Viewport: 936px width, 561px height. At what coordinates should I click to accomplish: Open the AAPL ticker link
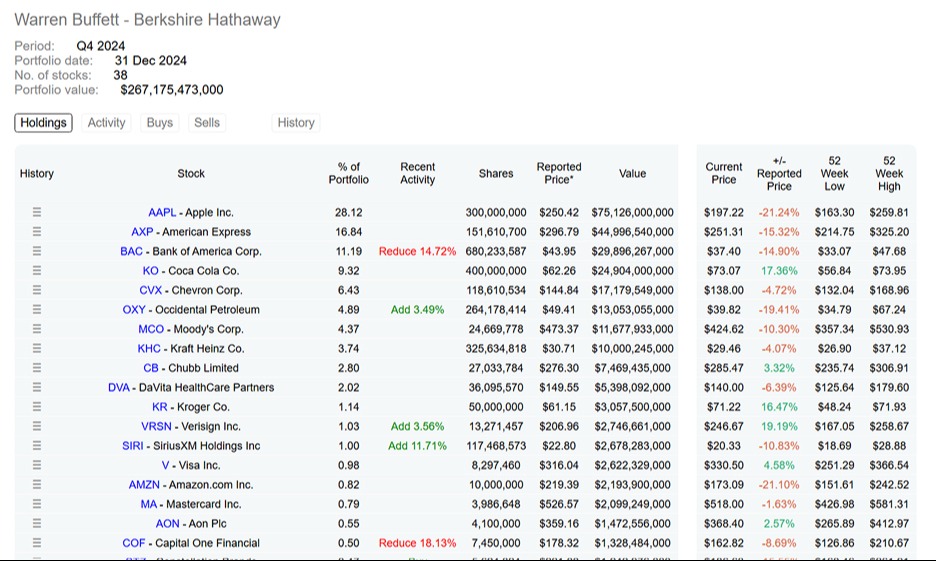[x=162, y=212]
